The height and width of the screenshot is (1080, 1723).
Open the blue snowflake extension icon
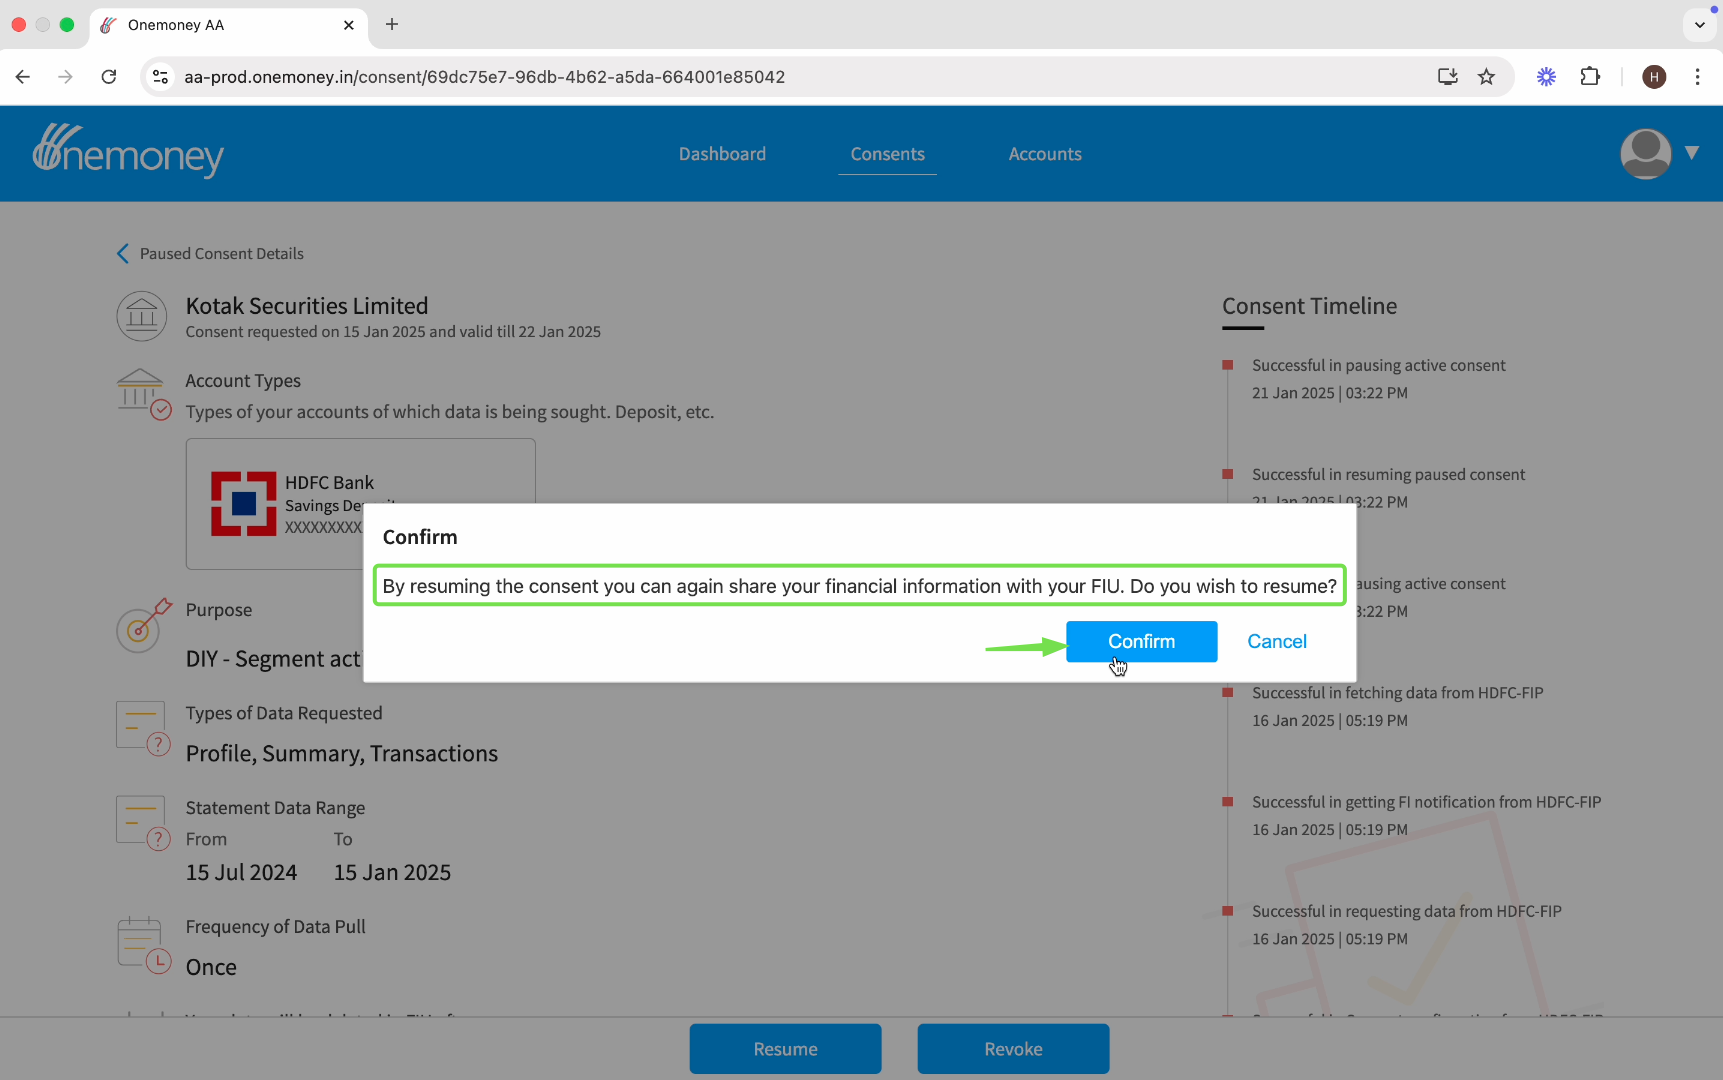pyautogui.click(x=1546, y=77)
